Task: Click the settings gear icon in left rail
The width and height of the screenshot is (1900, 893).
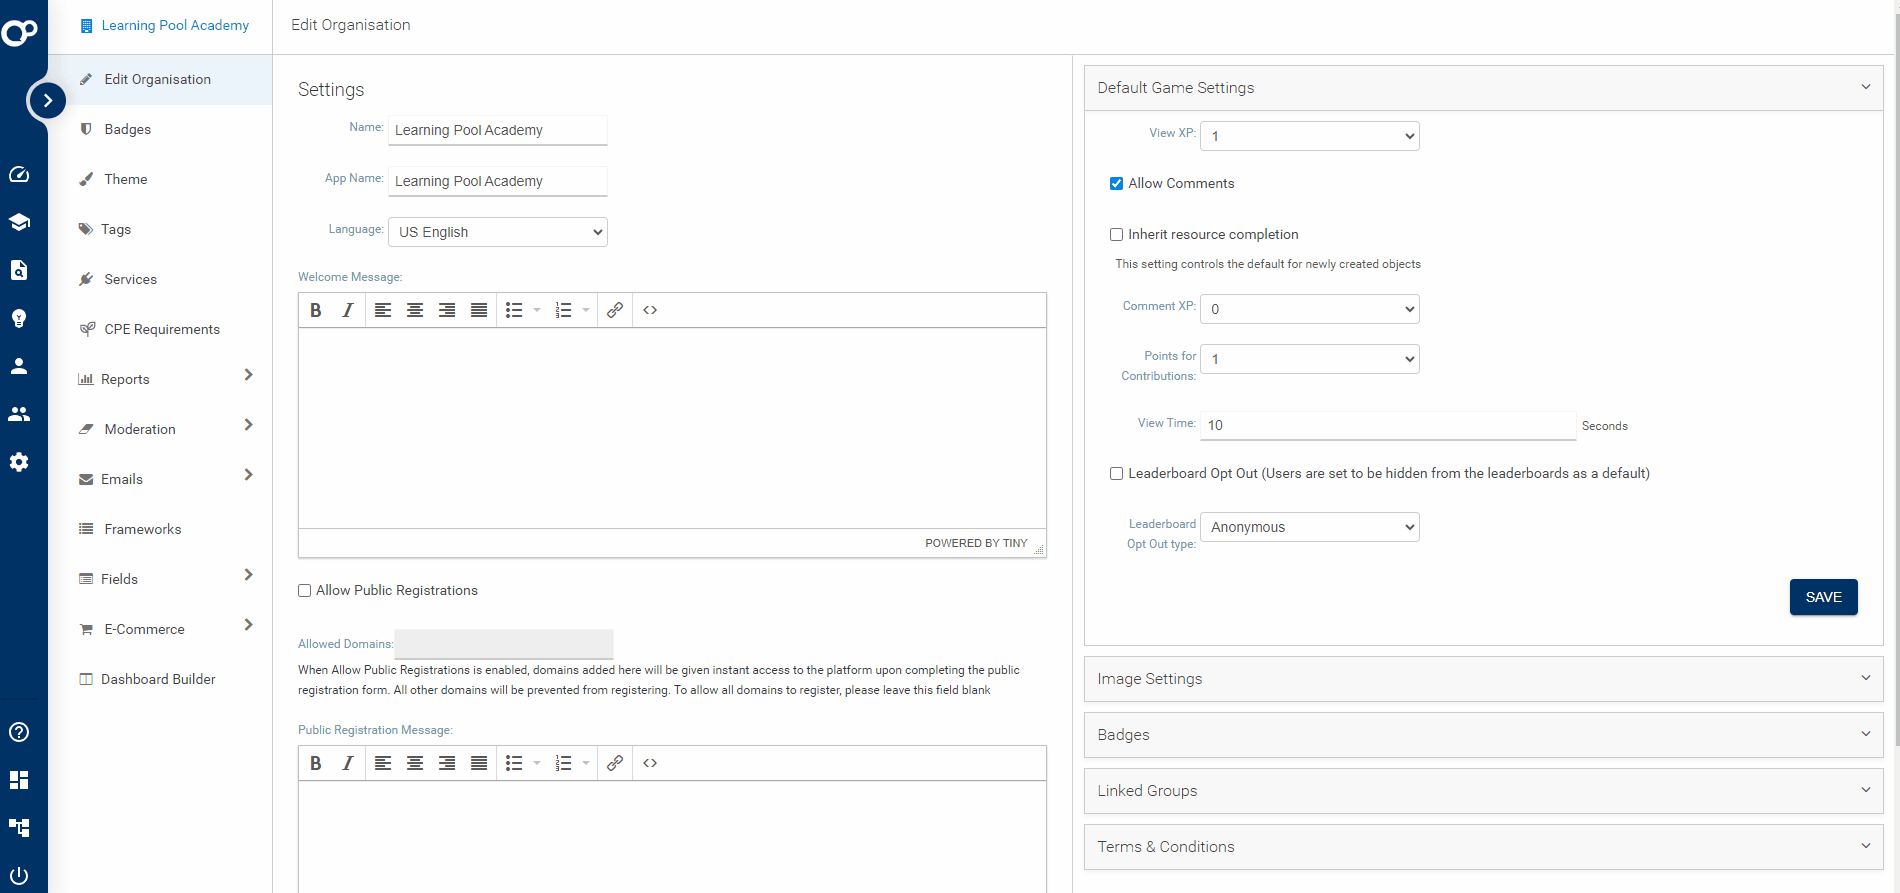Action: 19,462
